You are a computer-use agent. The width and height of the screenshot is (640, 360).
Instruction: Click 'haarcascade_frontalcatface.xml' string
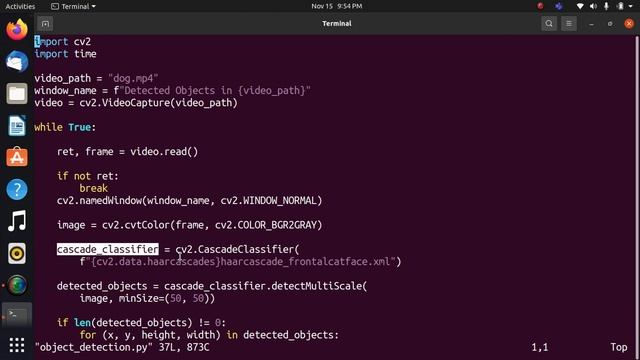tap(305, 262)
